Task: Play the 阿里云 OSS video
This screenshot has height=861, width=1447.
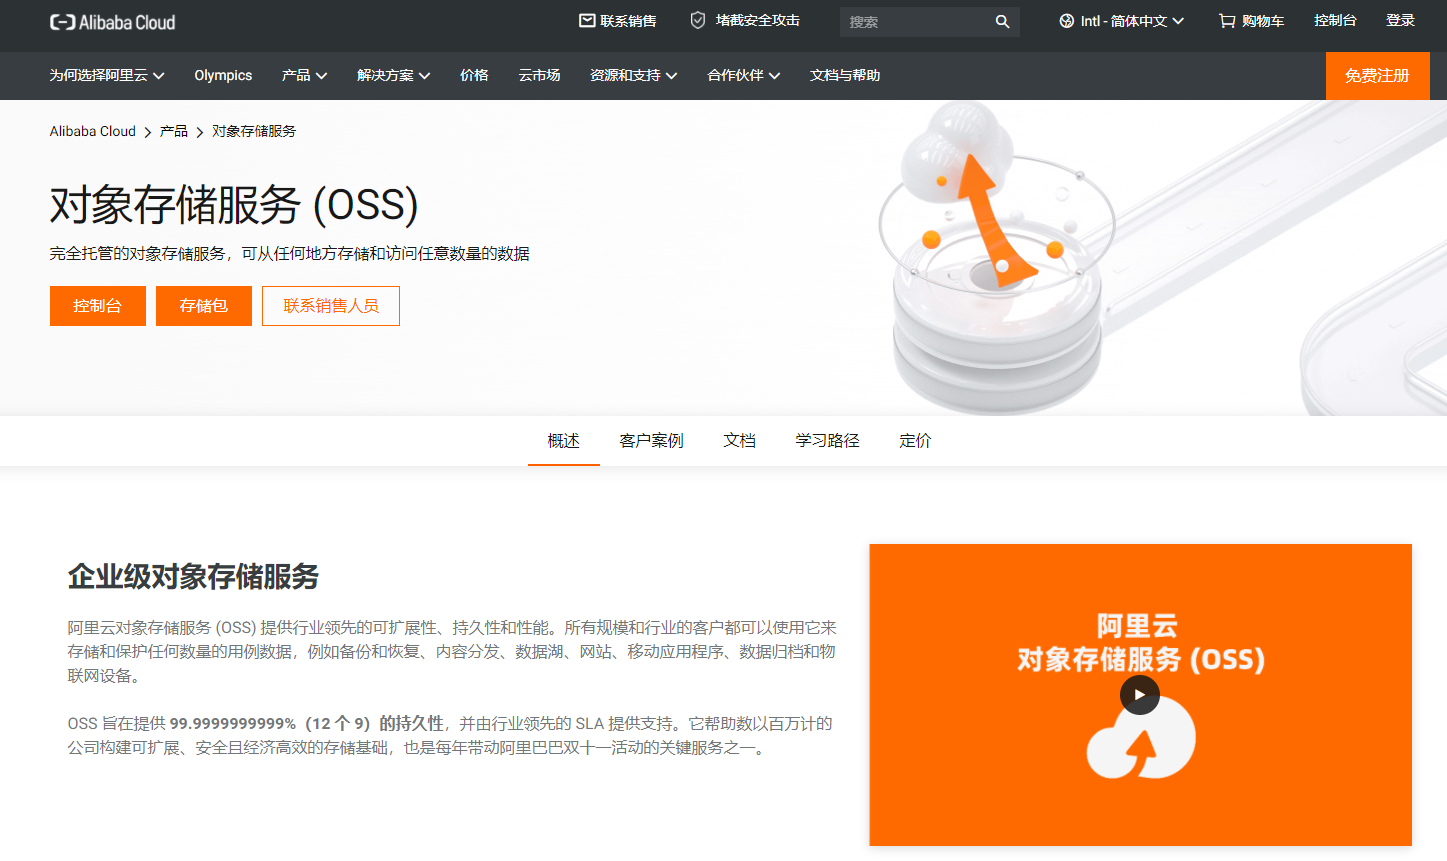Action: [1140, 694]
